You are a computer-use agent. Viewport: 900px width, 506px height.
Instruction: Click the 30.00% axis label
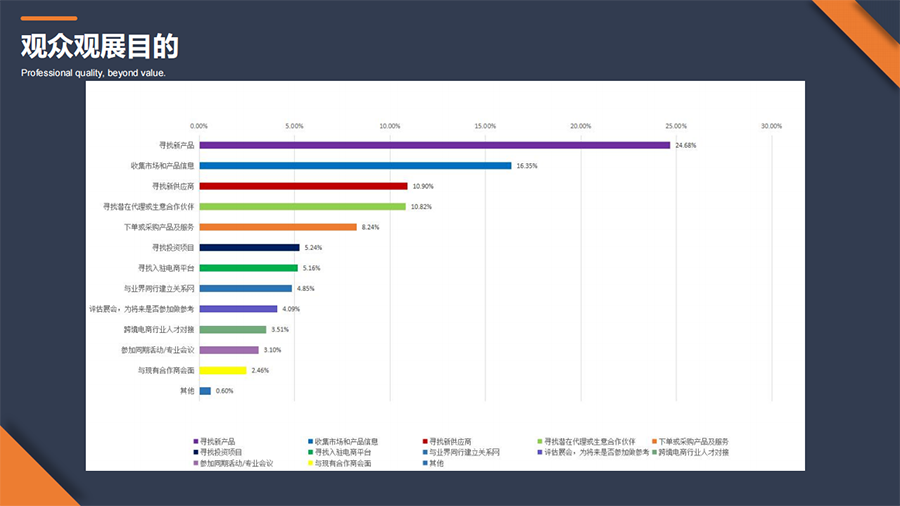771,126
